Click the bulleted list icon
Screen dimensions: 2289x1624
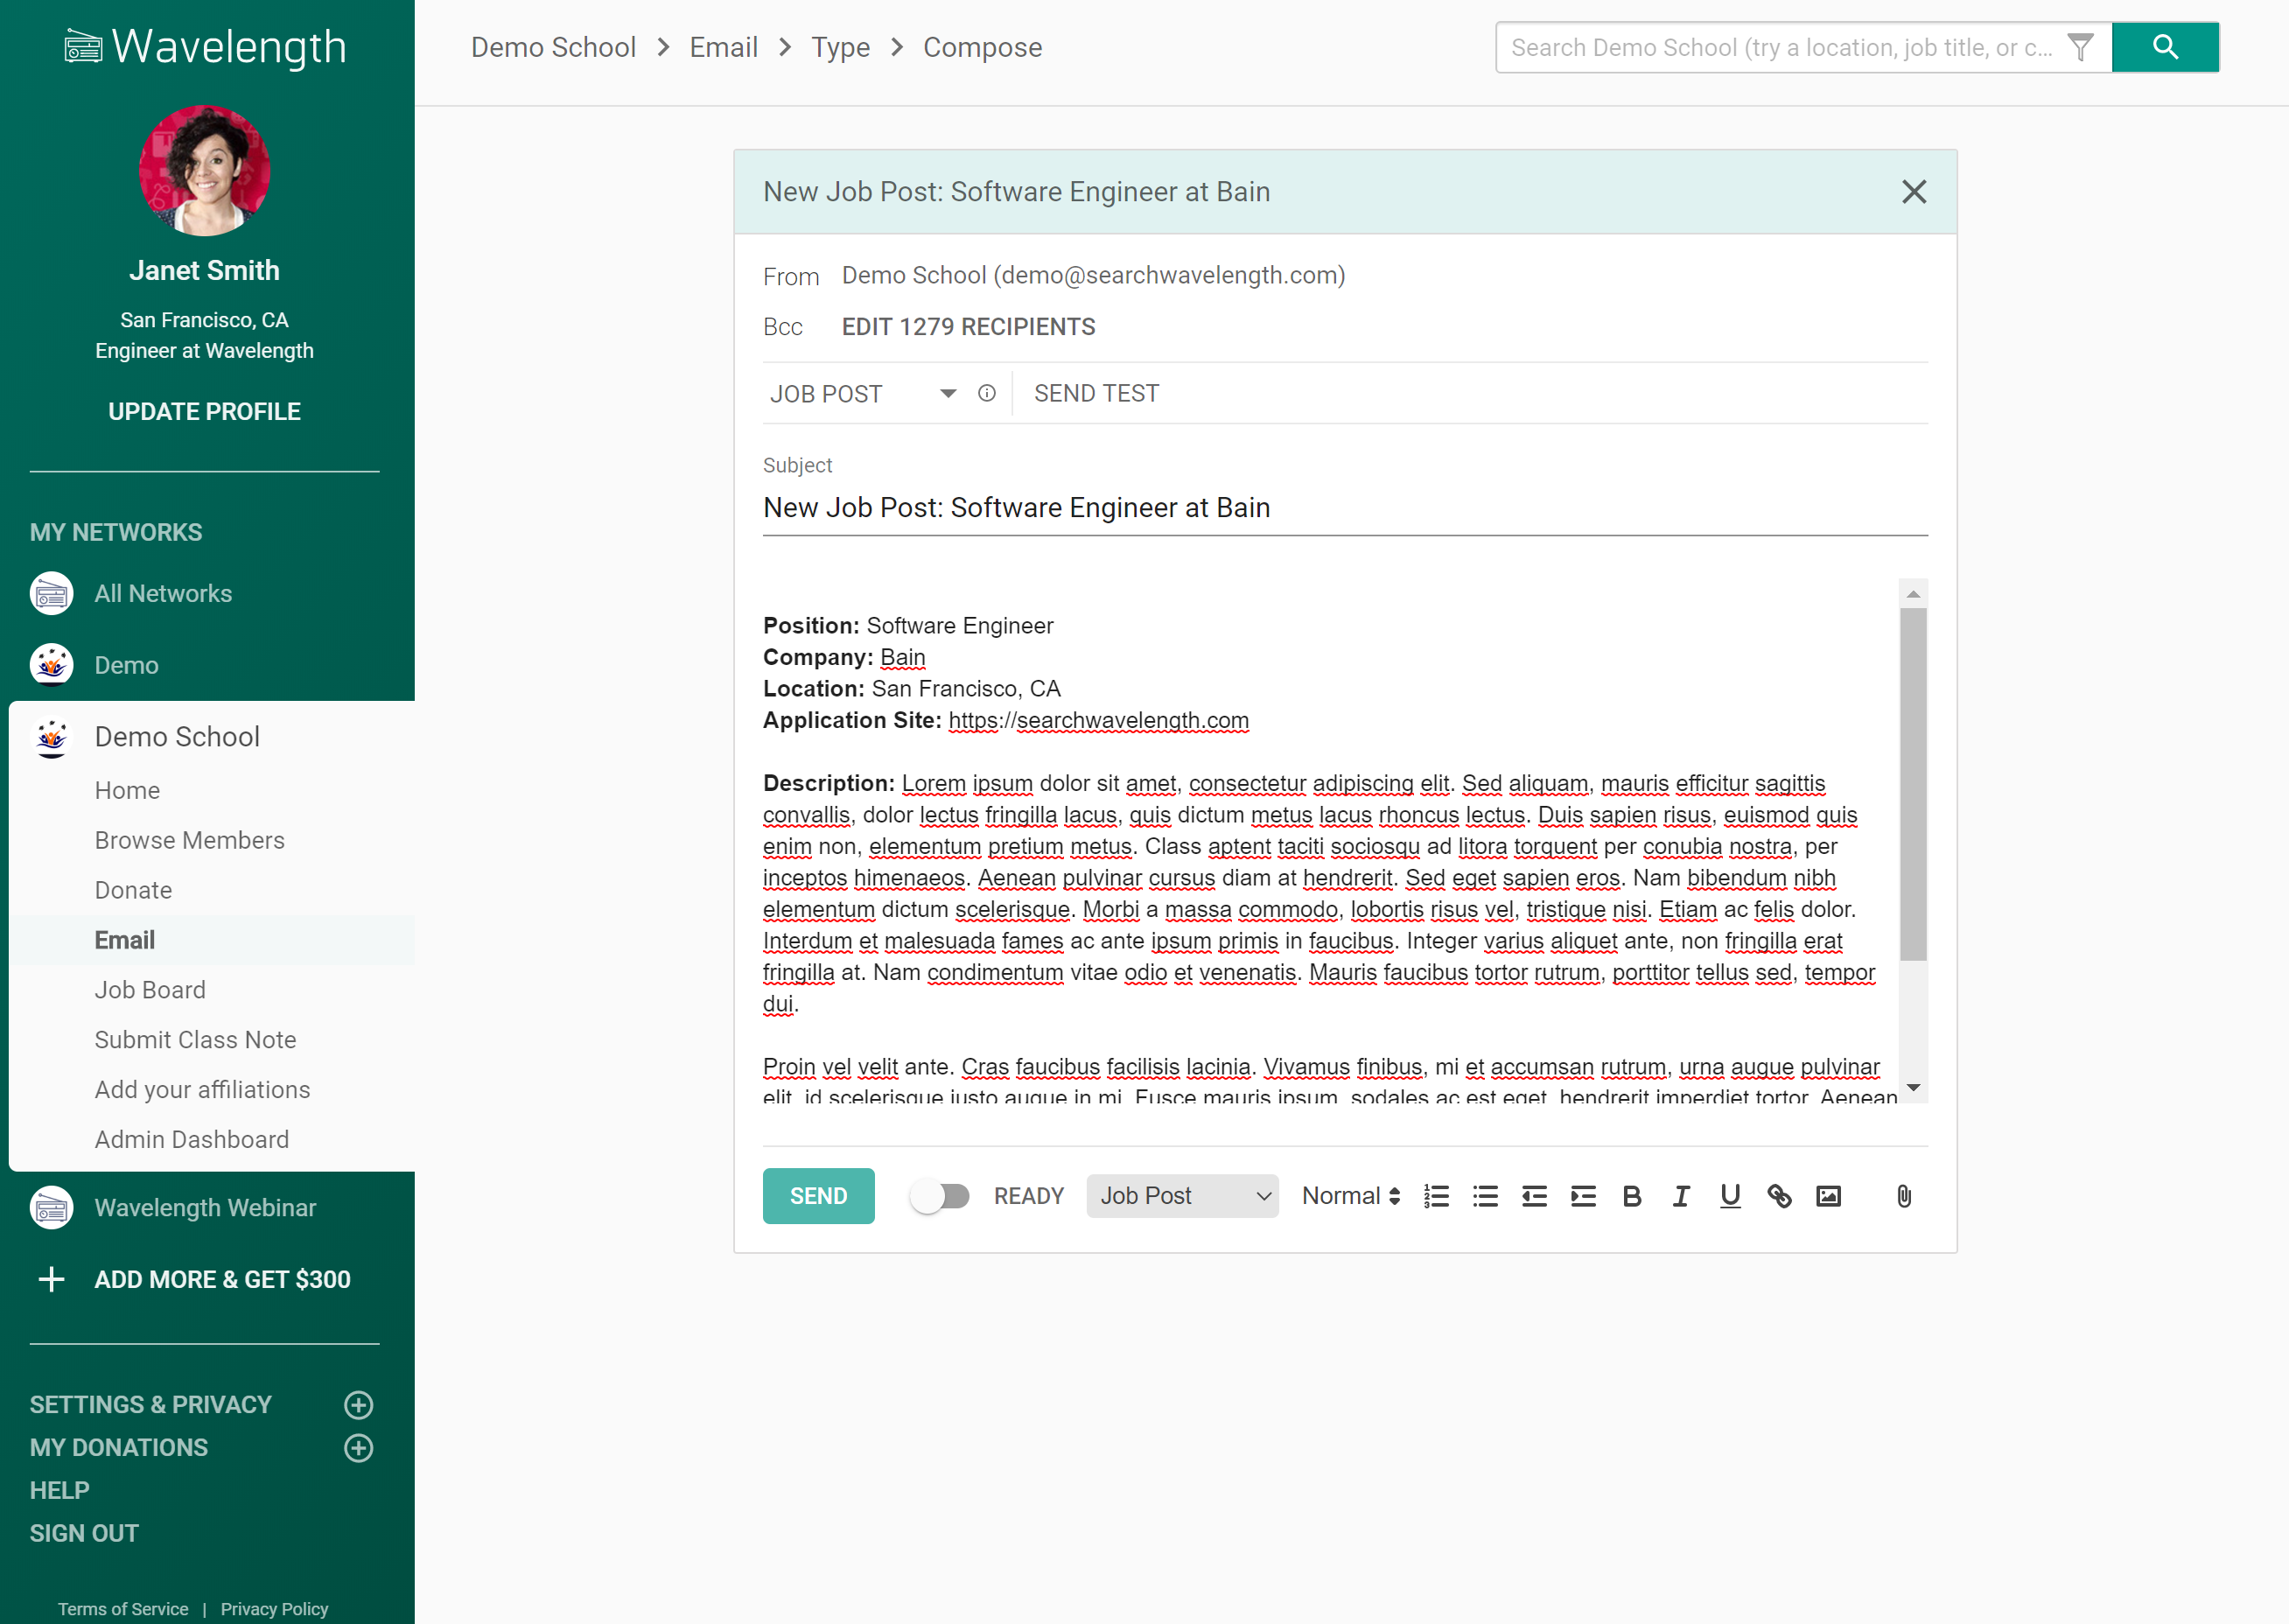[x=1485, y=1196]
